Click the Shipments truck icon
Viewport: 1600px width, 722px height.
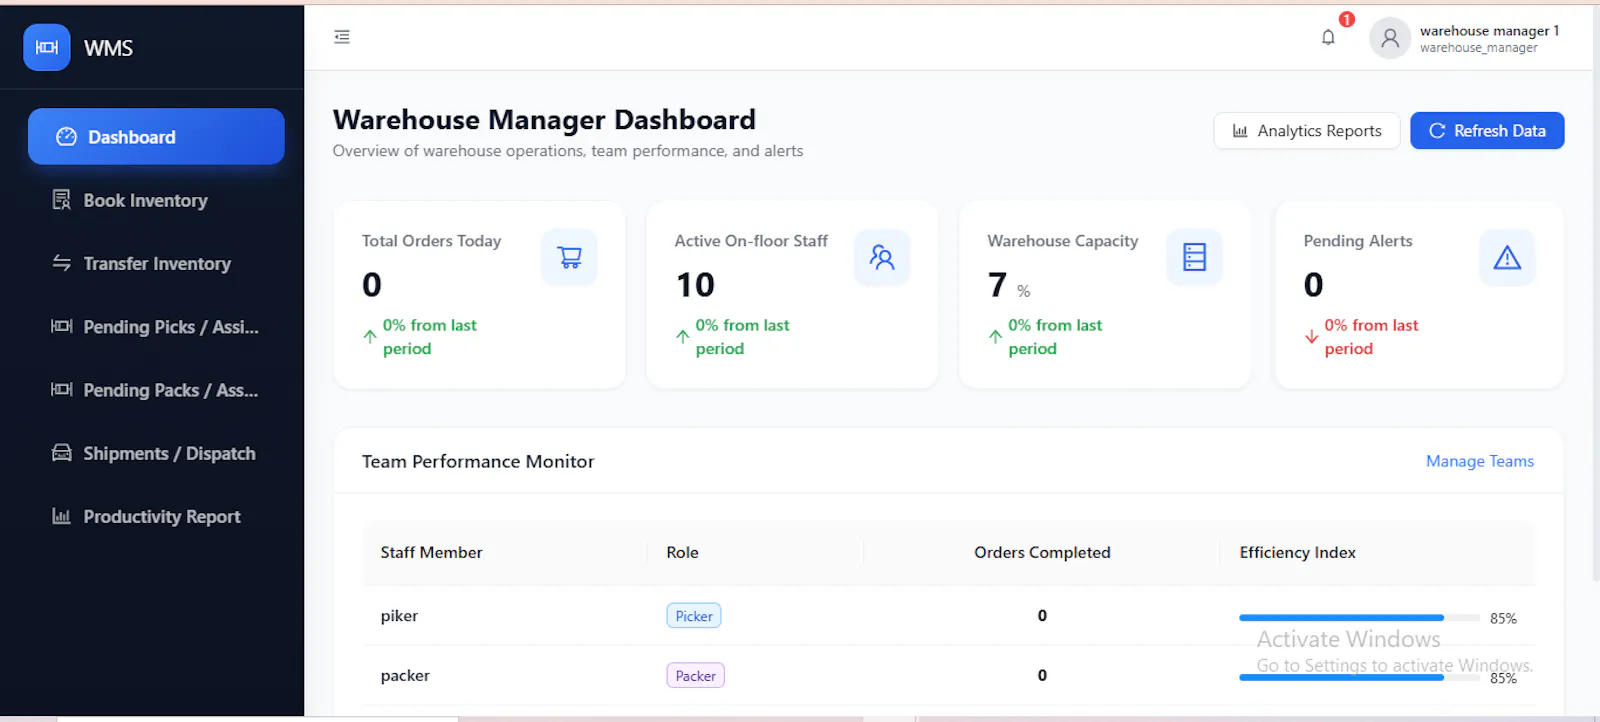click(61, 452)
